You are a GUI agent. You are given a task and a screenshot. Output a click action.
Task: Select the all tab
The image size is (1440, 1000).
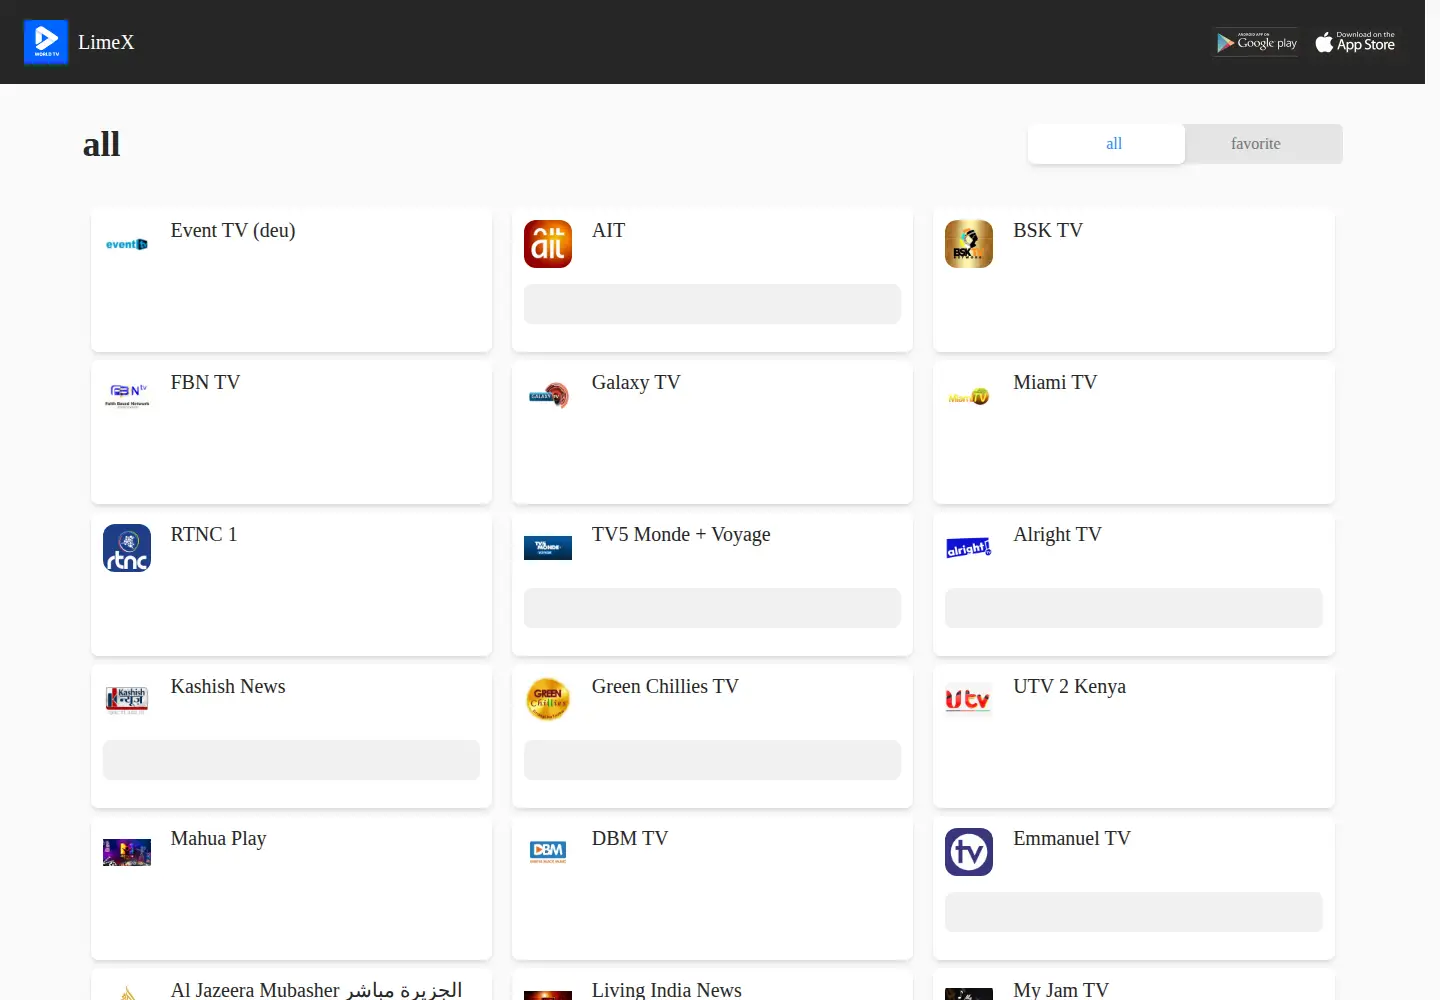[1106, 144]
